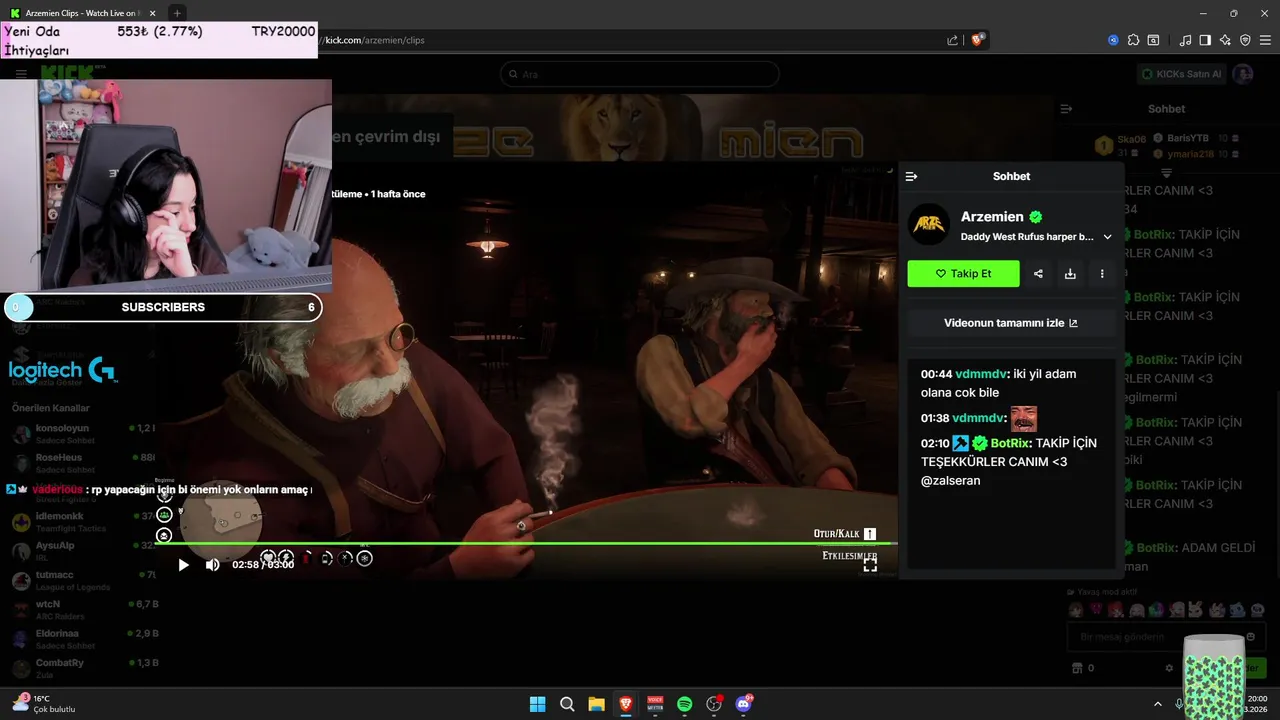Image resolution: width=1280 pixels, height=720 pixels.
Task: Mute the clip audio
Action: [212, 565]
